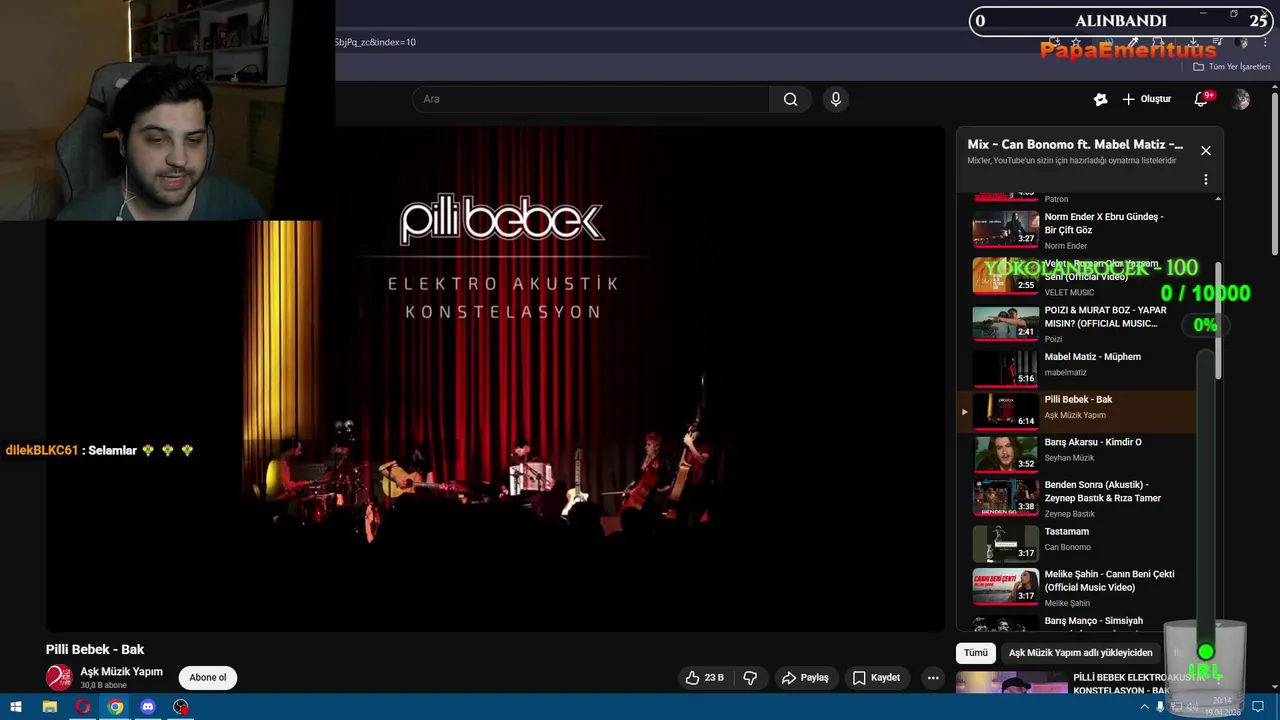Dislike the Pilli Bebek video

click(750, 677)
